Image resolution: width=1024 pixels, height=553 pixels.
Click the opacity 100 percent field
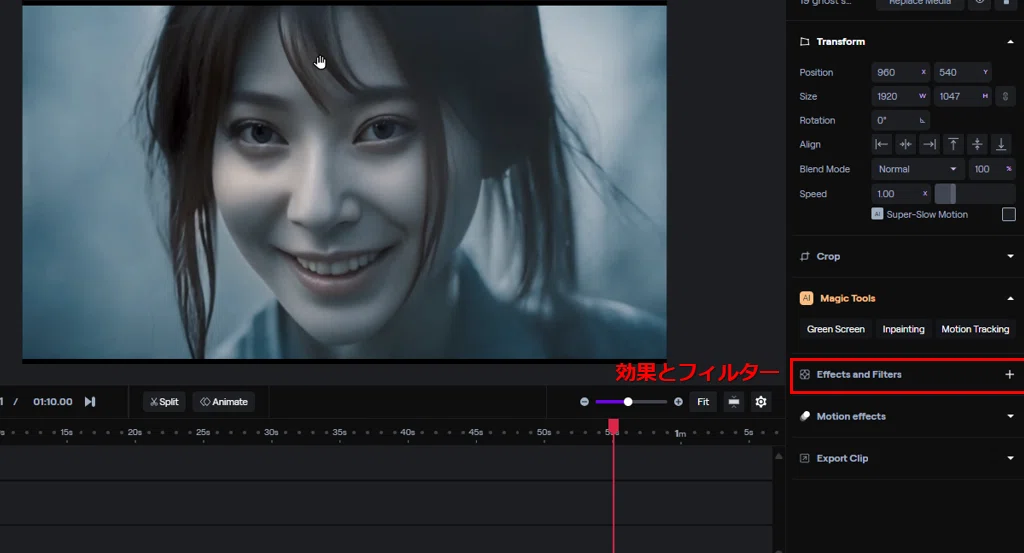(991, 169)
